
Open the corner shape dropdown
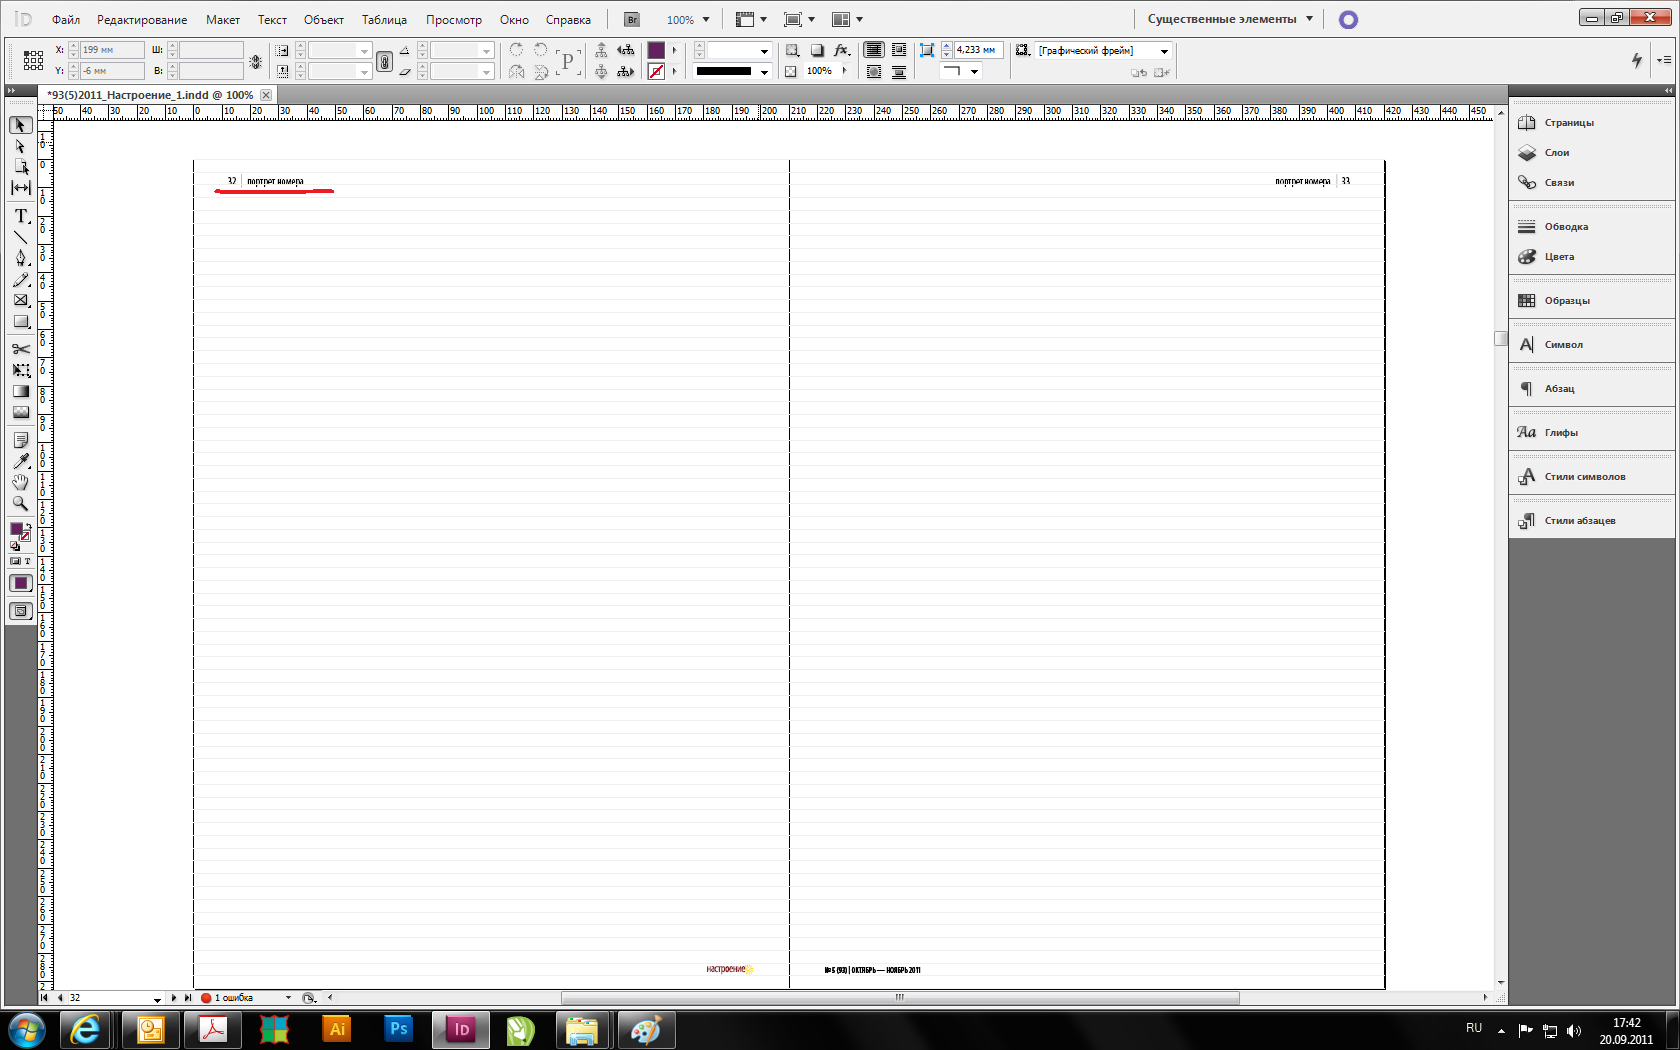tap(974, 71)
